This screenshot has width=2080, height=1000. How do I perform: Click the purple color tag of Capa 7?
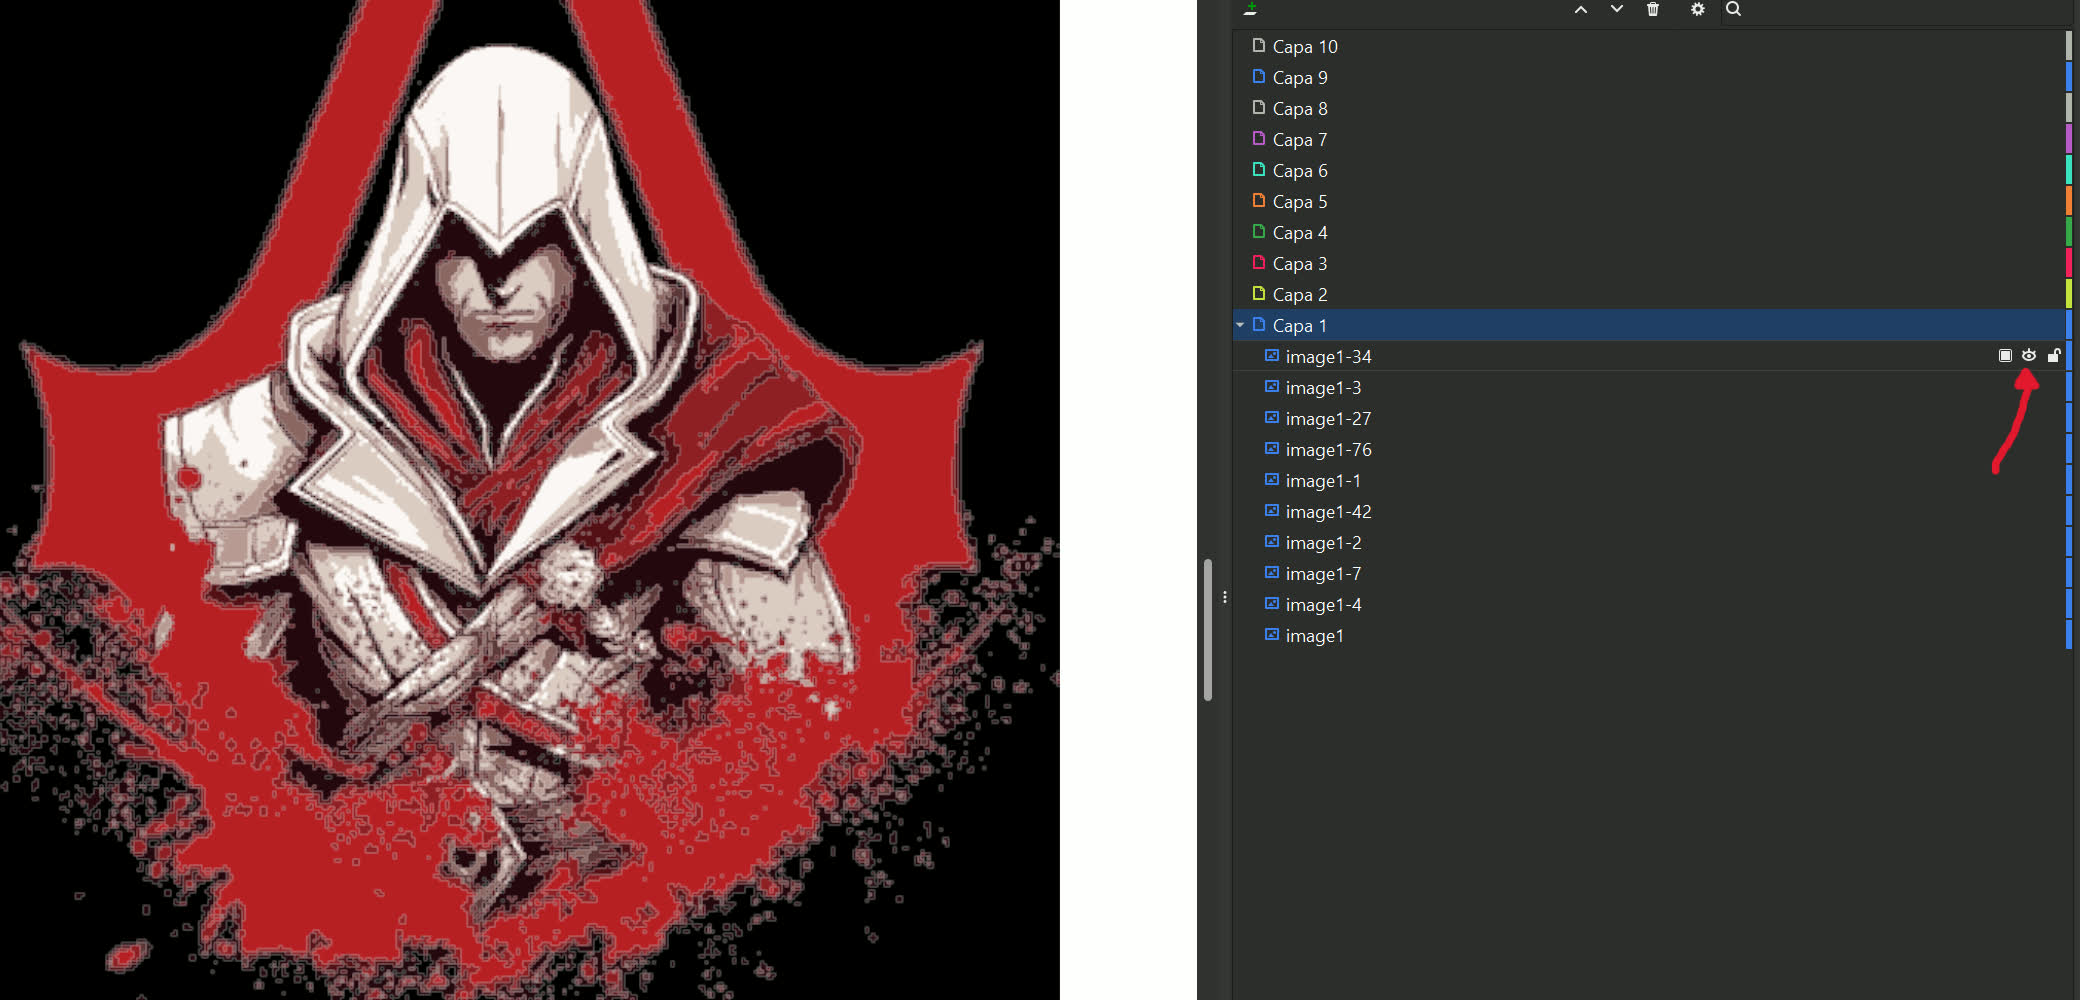tap(2069, 139)
